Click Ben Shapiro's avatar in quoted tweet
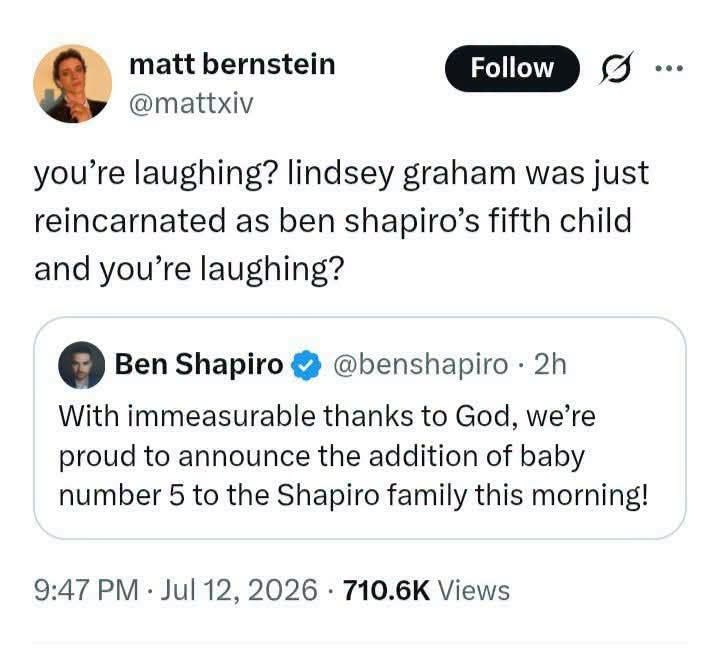720x662 pixels. (82, 365)
